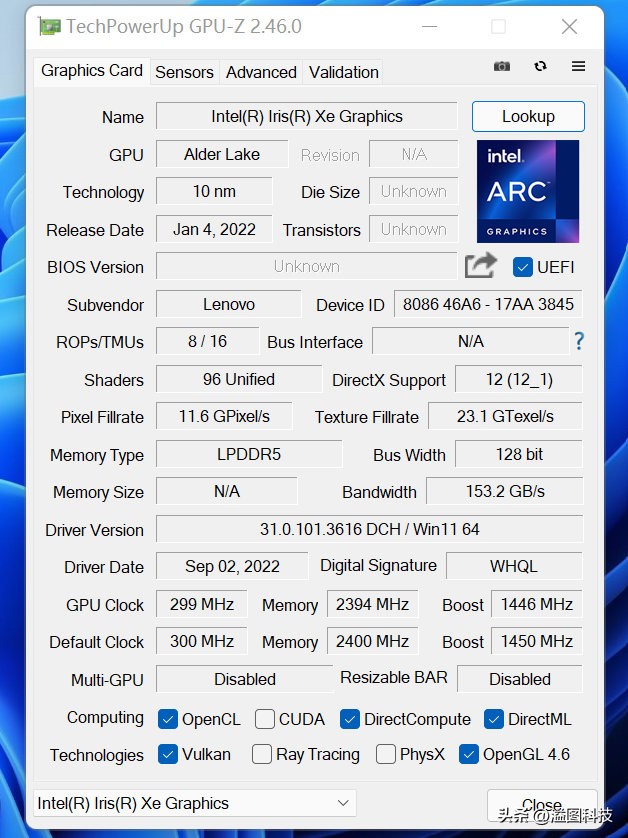The image size is (628, 838).
Task: Click the Boost value 1446 MHz
Action: coord(536,604)
